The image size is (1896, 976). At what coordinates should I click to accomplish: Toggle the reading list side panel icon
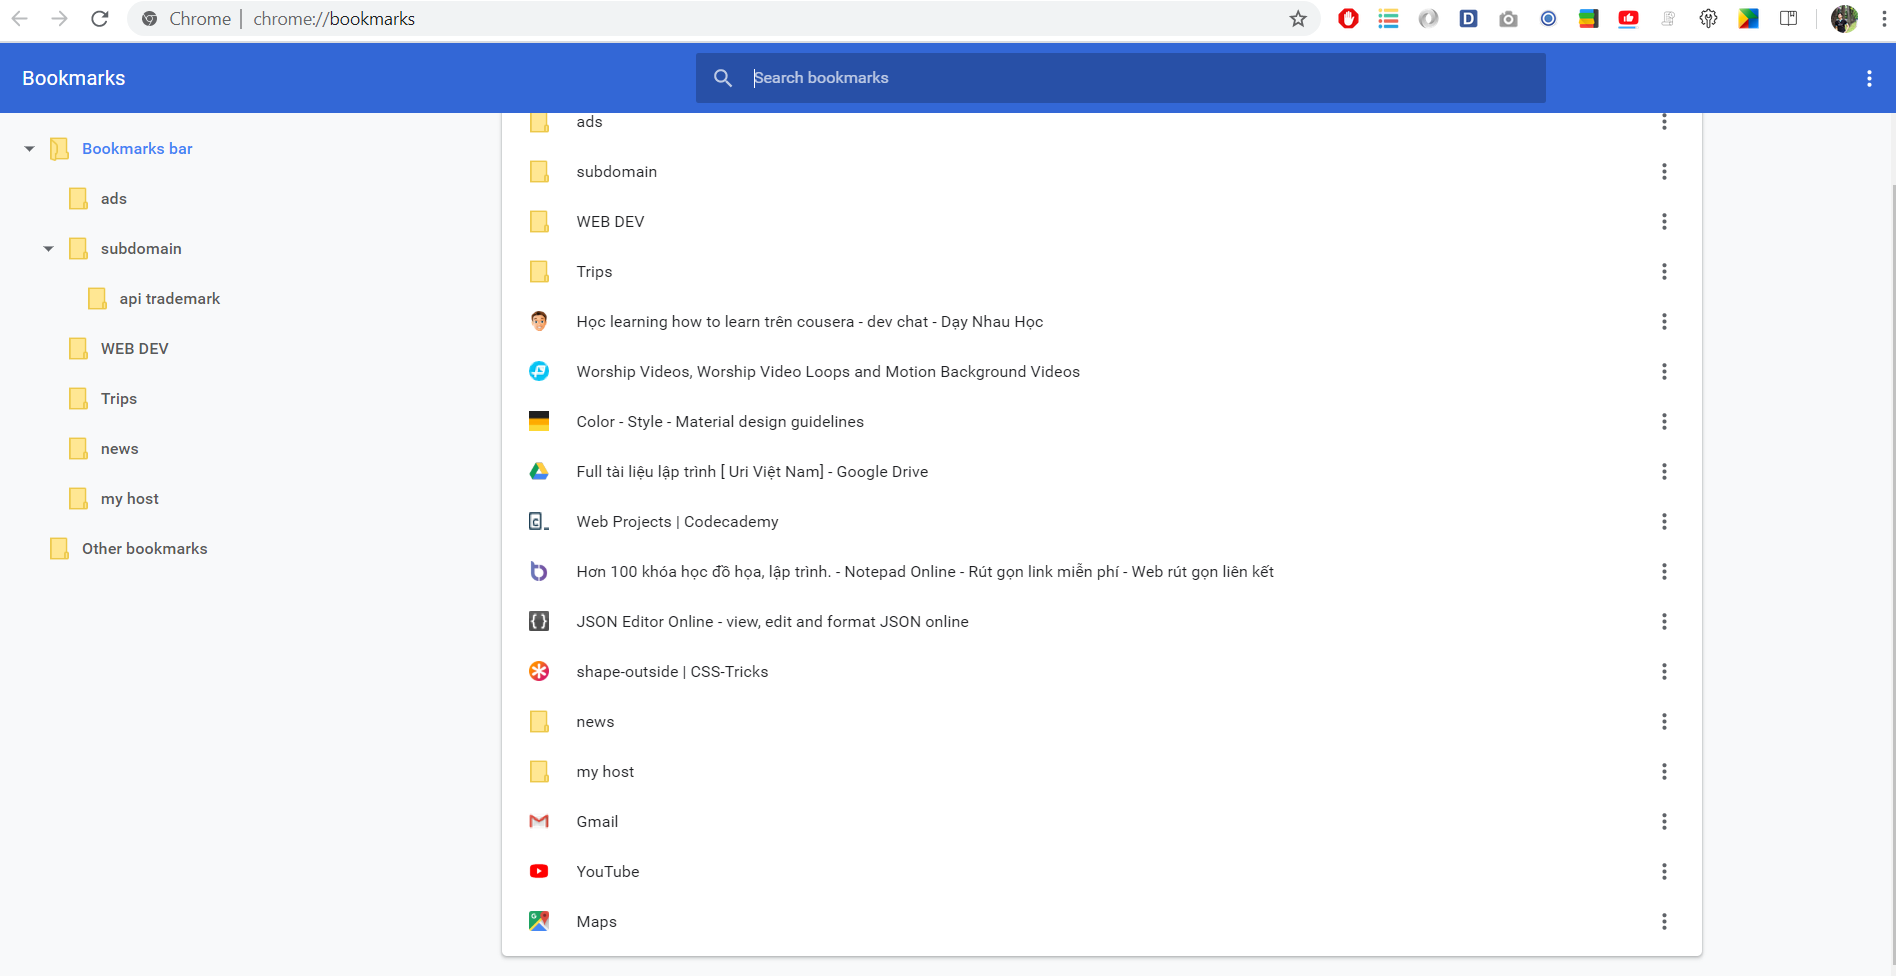pos(1789,18)
